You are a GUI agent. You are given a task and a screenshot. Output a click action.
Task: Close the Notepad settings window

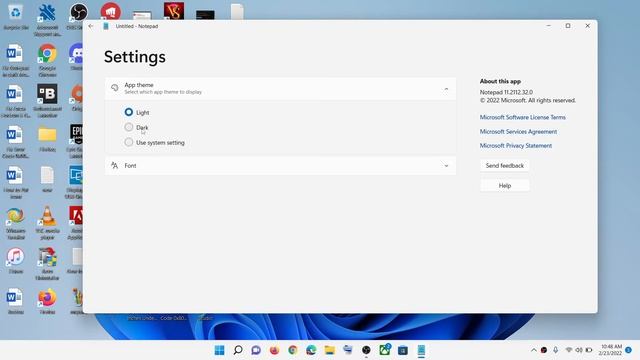coord(587,26)
